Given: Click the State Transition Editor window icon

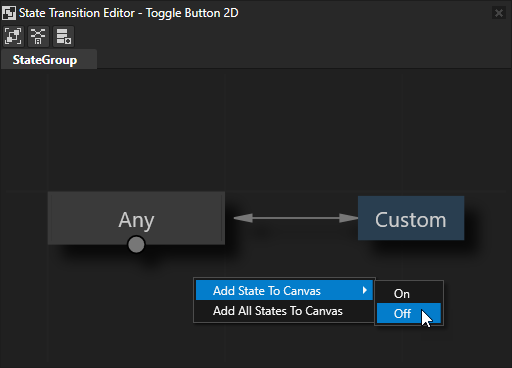Looking at the screenshot, I should [x=9, y=13].
